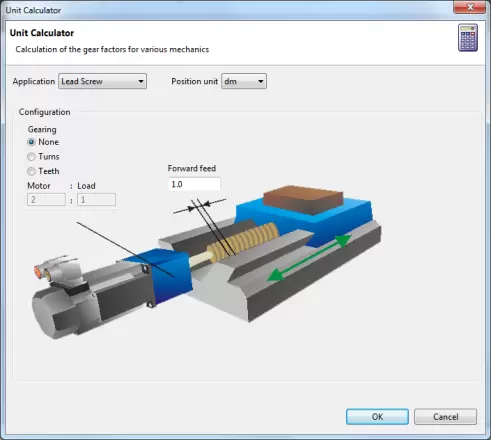The height and width of the screenshot is (440, 491).
Task: Open the Application dropdown showing Lead Screw
Action: 102,81
